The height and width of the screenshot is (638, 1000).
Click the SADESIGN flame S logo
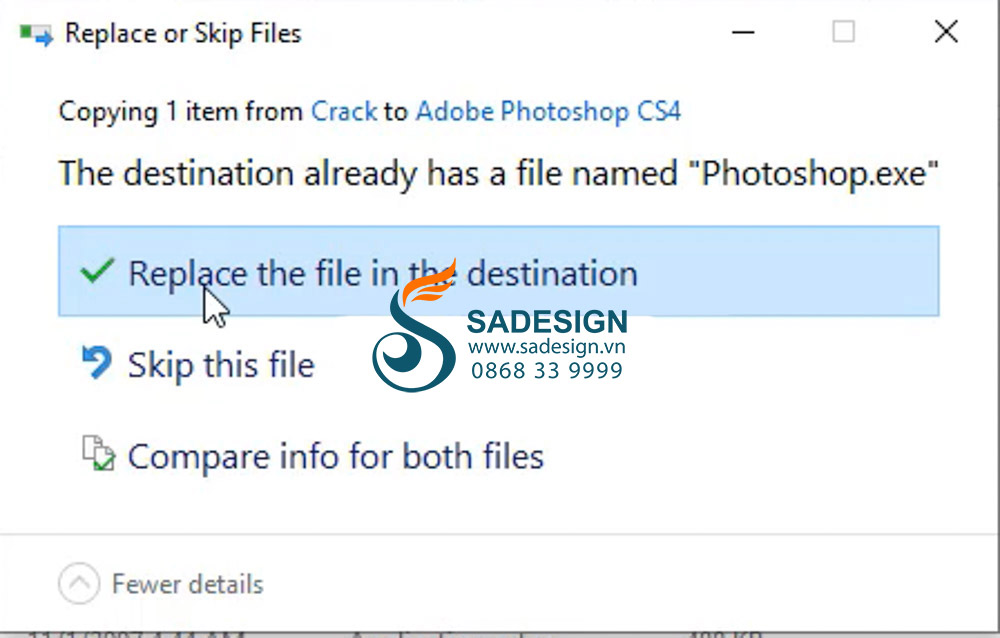tap(415, 326)
